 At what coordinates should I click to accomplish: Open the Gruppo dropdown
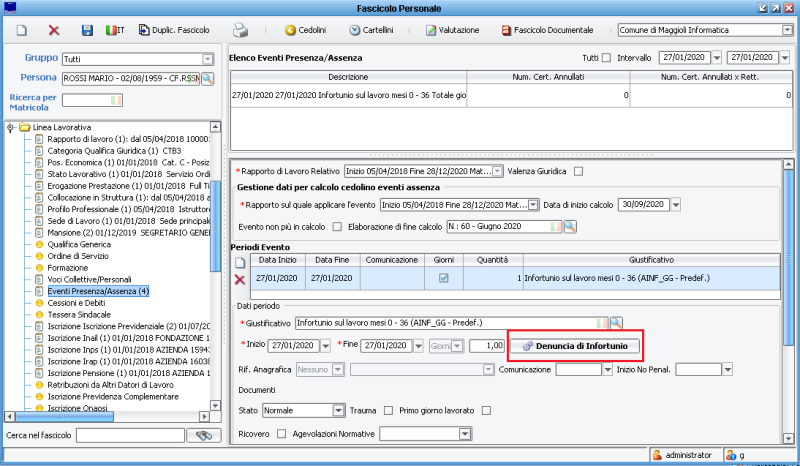[208, 59]
